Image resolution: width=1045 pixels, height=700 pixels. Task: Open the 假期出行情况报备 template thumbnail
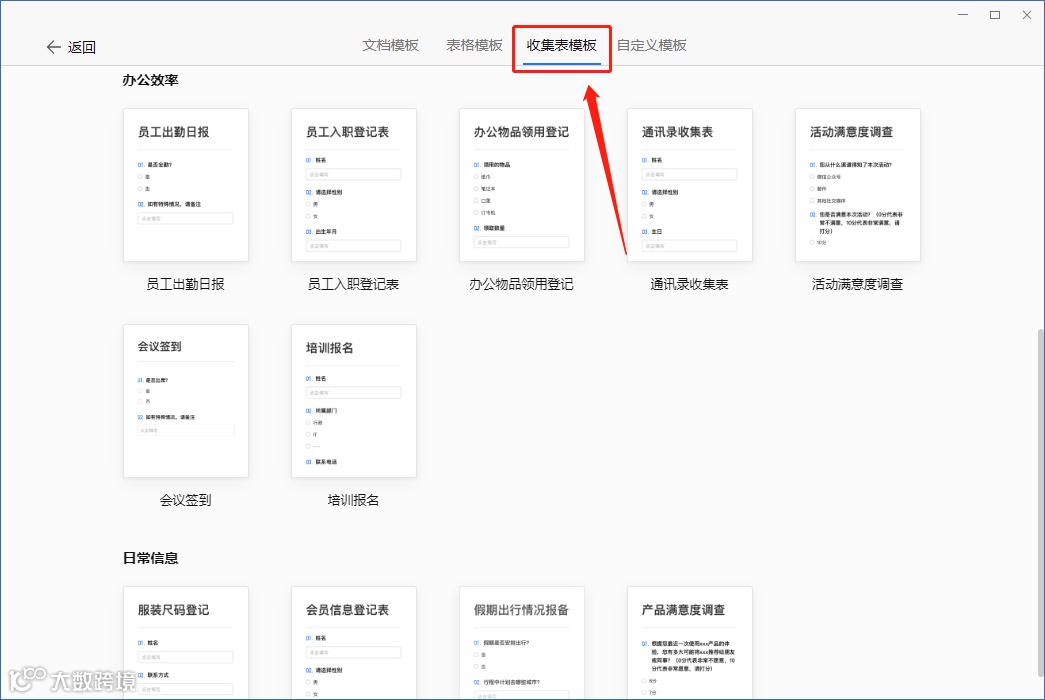[522, 643]
